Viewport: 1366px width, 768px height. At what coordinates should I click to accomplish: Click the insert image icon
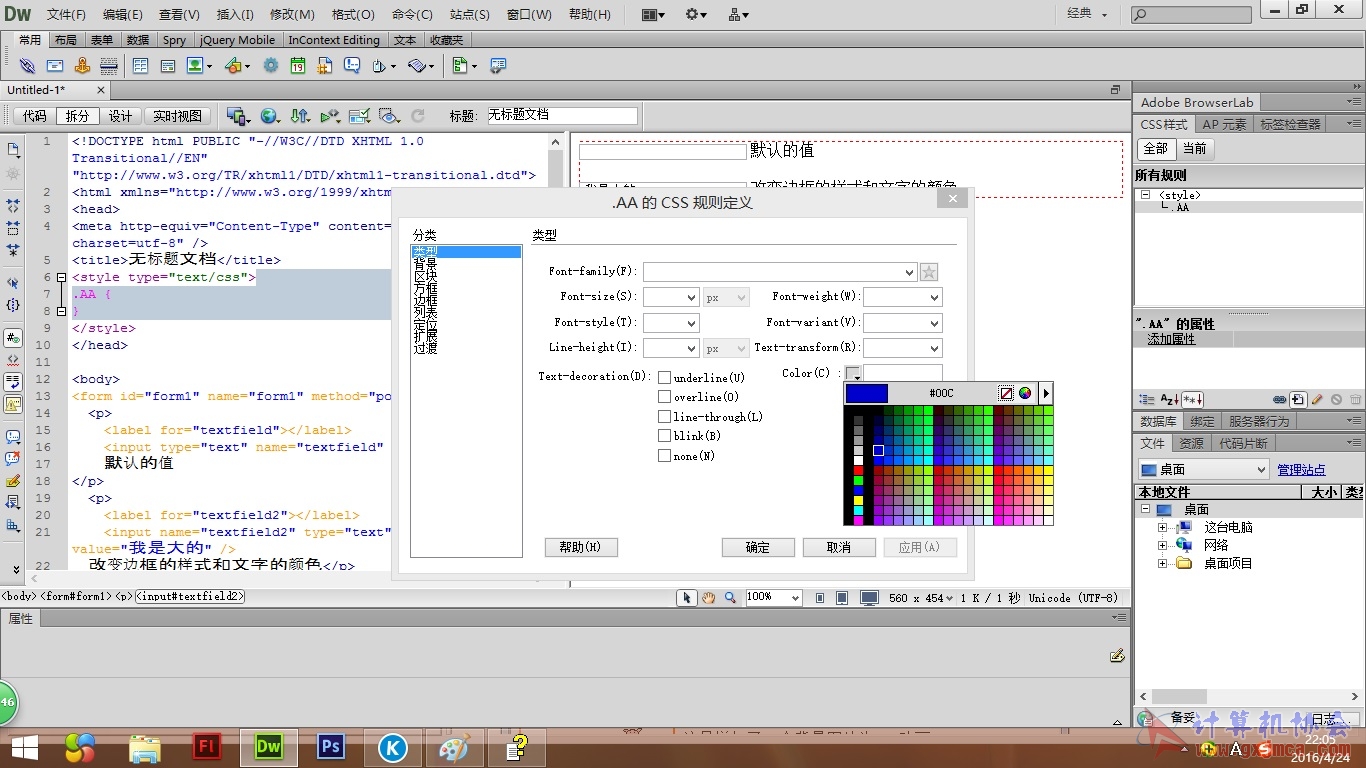pos(193,65)
